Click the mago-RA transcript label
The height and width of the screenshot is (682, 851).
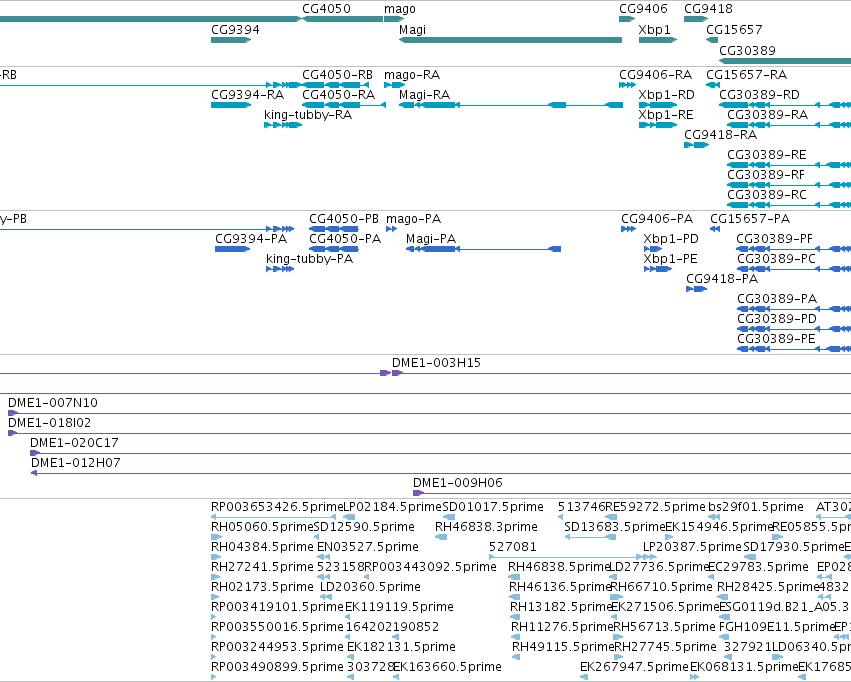(x=412, y=75)
